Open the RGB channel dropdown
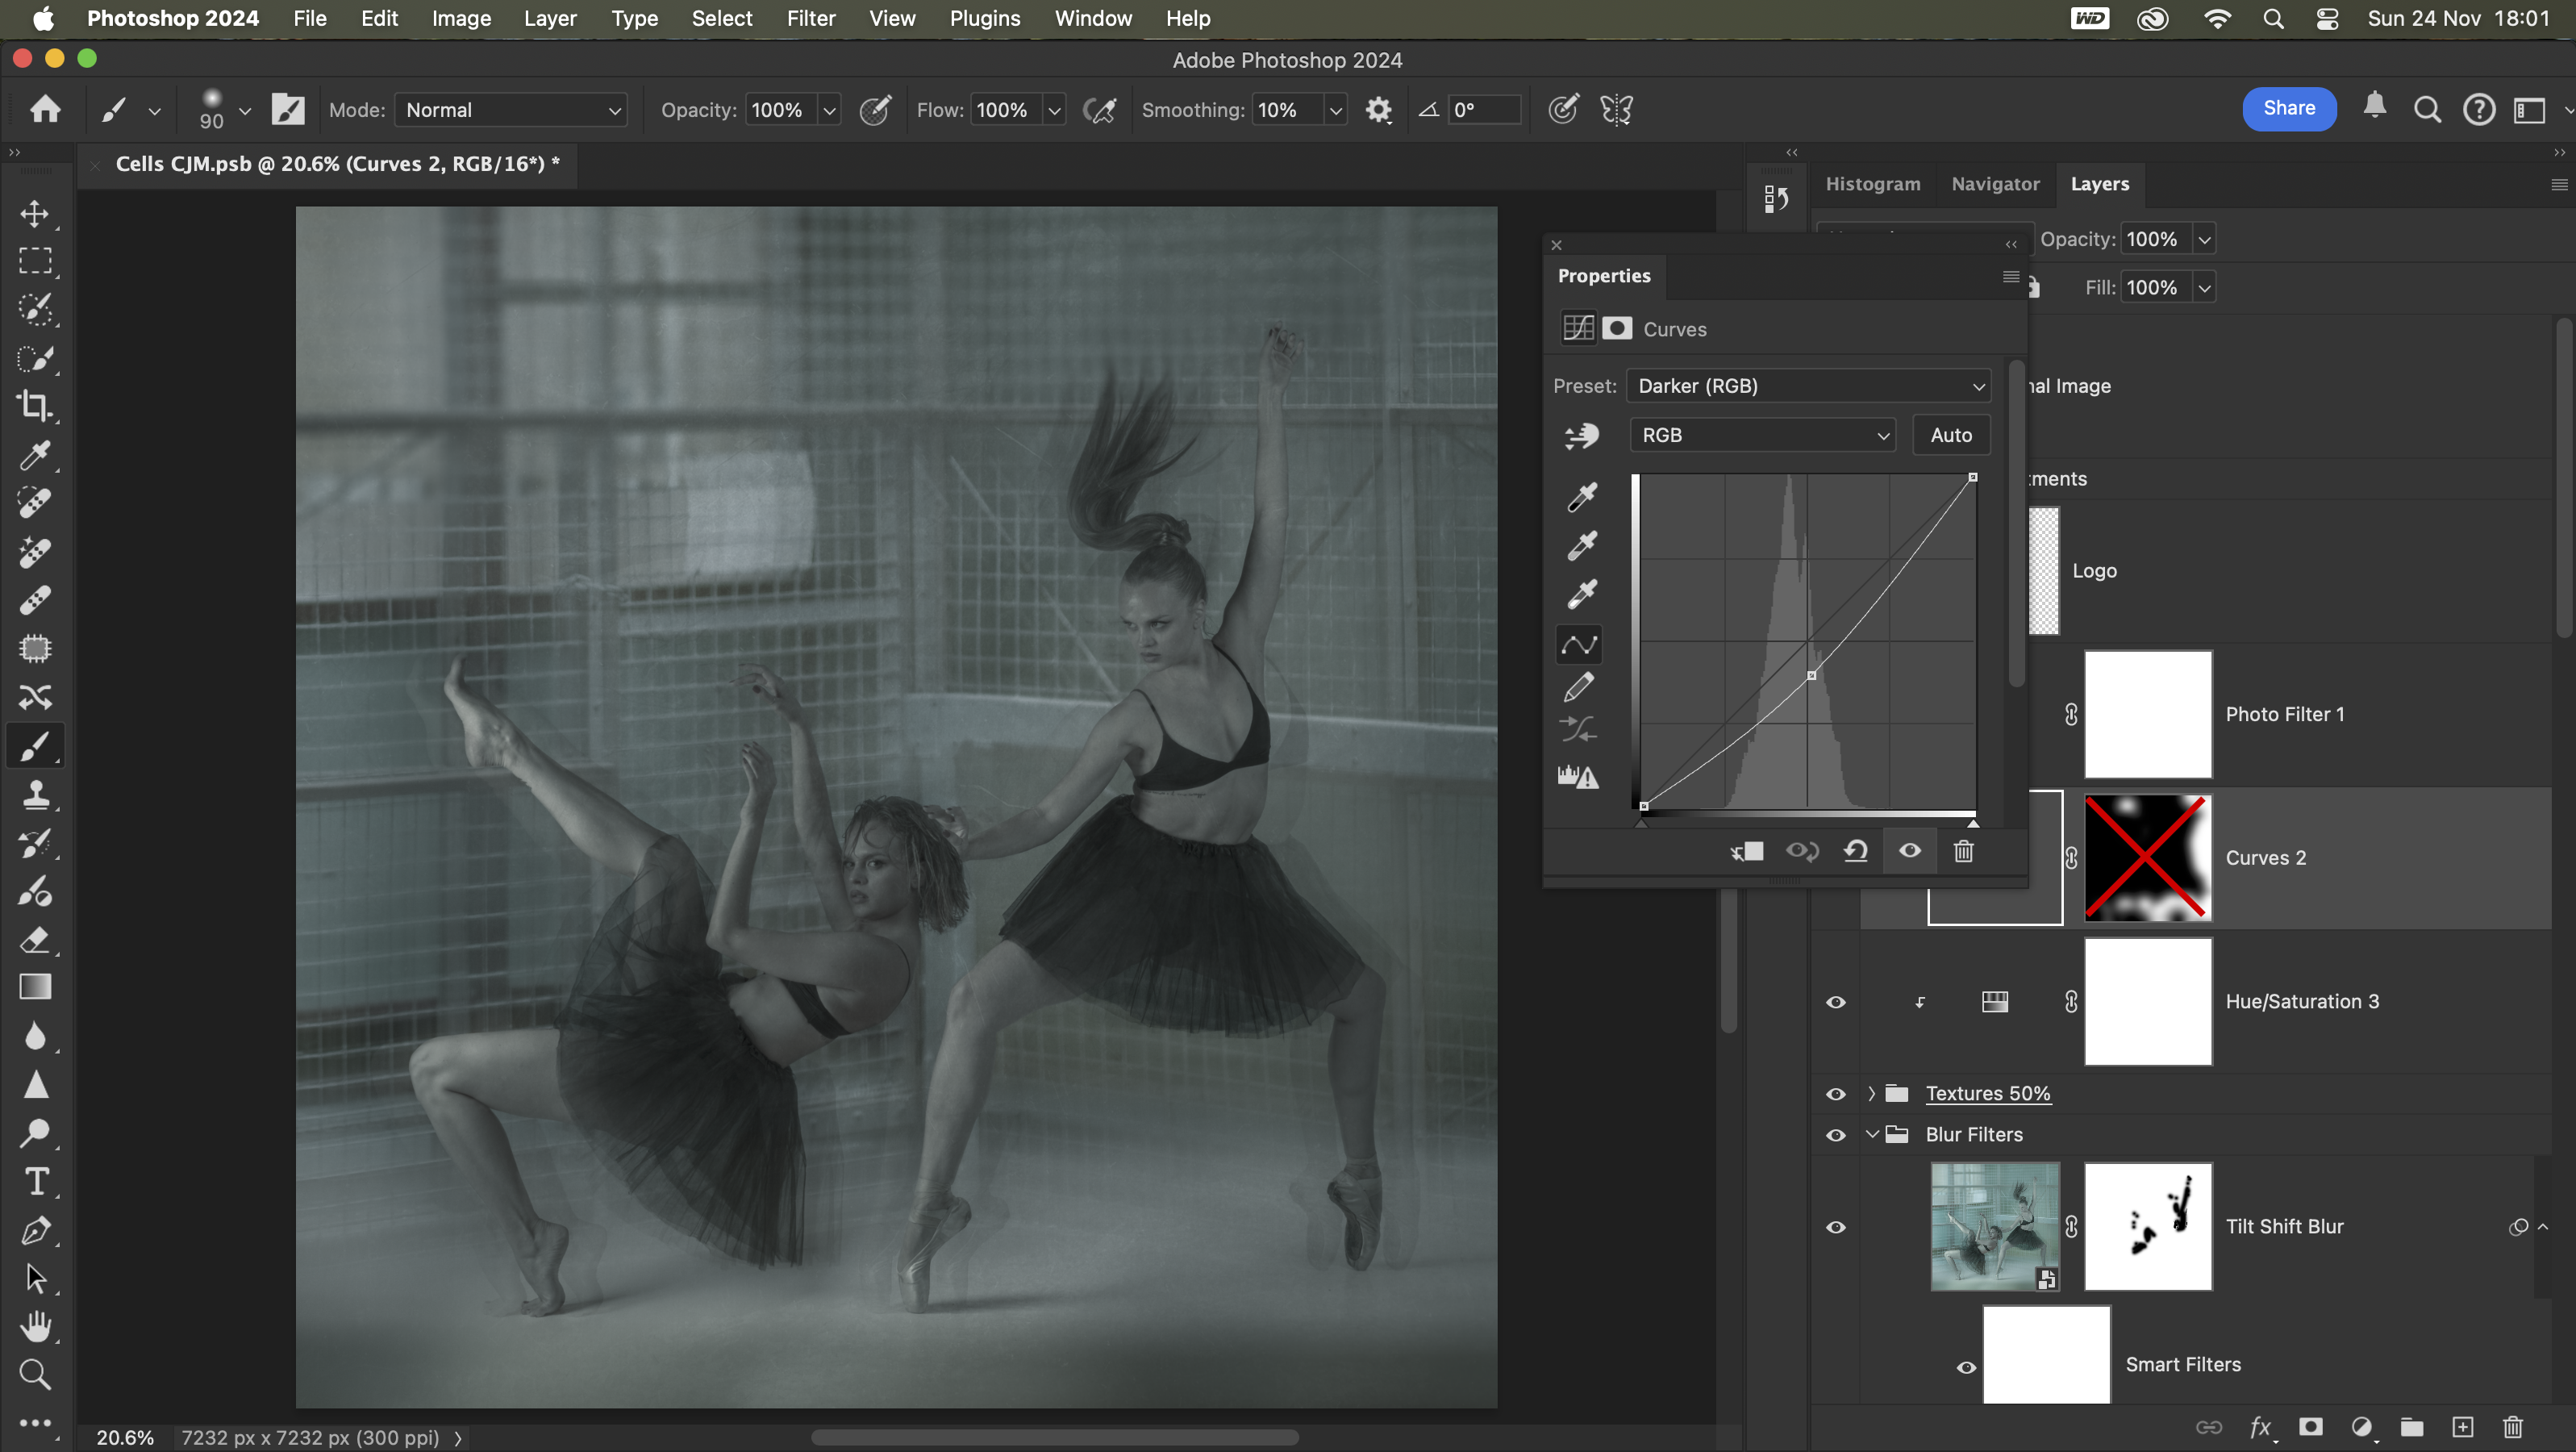Image resolution: width=2576 pixels, height=1452 pixels. 1763,435
